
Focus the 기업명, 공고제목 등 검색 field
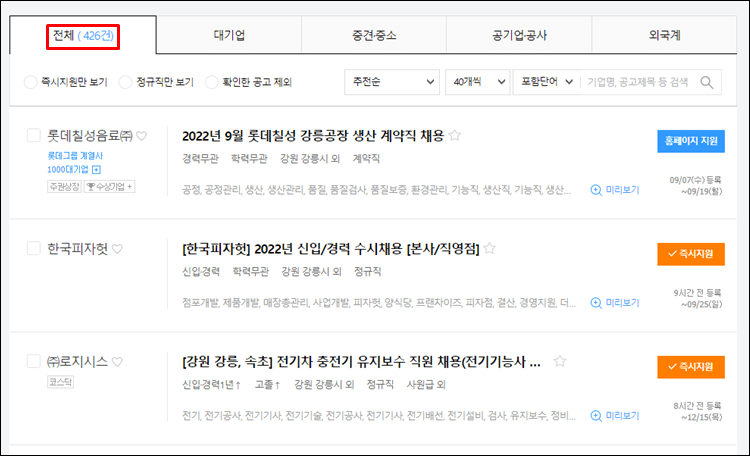(x=639, y=82)
